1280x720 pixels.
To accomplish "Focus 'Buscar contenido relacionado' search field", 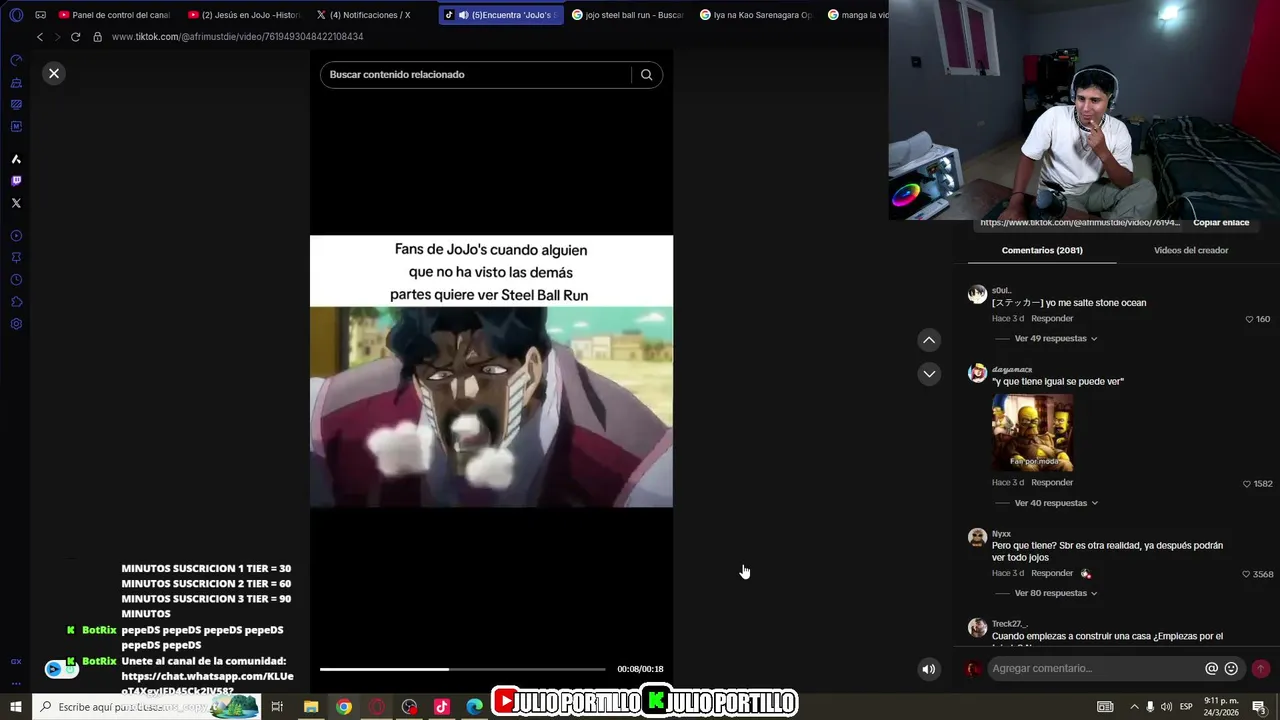I will 477,75.
